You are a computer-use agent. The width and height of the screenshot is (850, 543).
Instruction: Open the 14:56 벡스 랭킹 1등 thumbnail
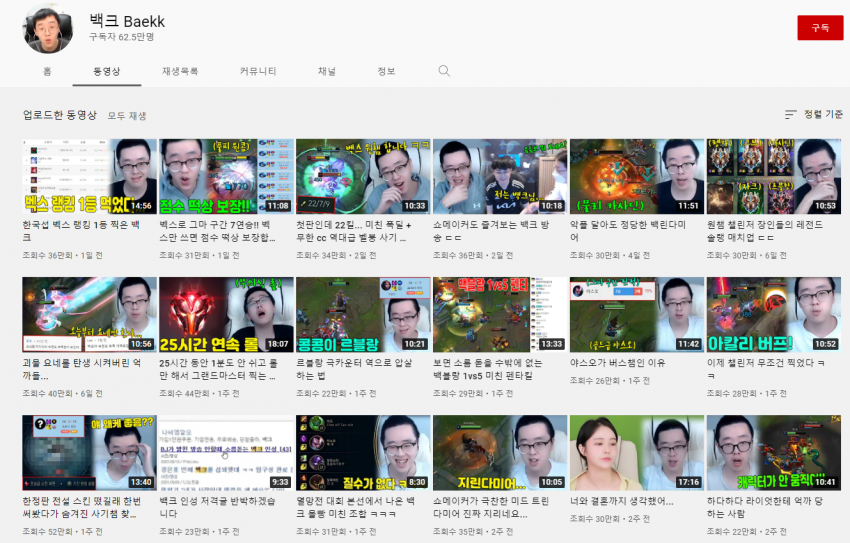(x=89, y=176)
